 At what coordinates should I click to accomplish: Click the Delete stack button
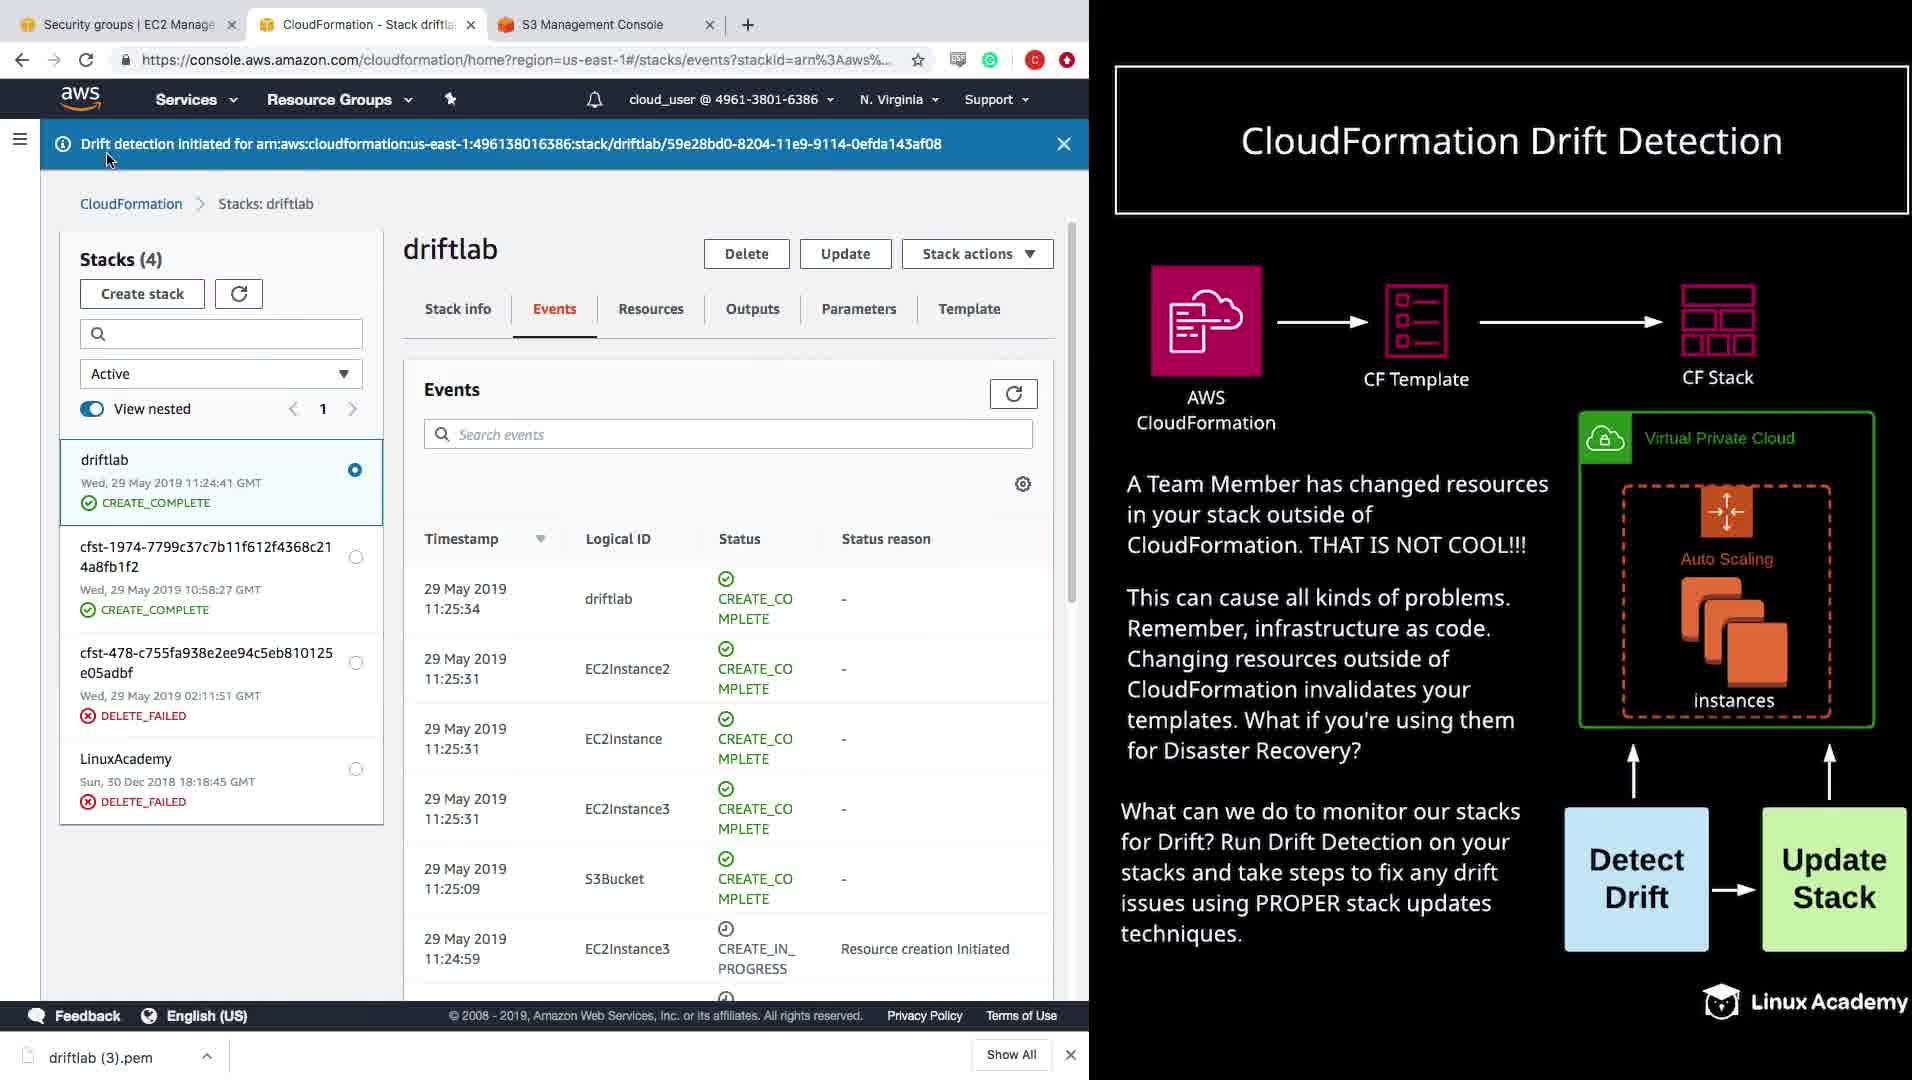[x=747, y=254]
